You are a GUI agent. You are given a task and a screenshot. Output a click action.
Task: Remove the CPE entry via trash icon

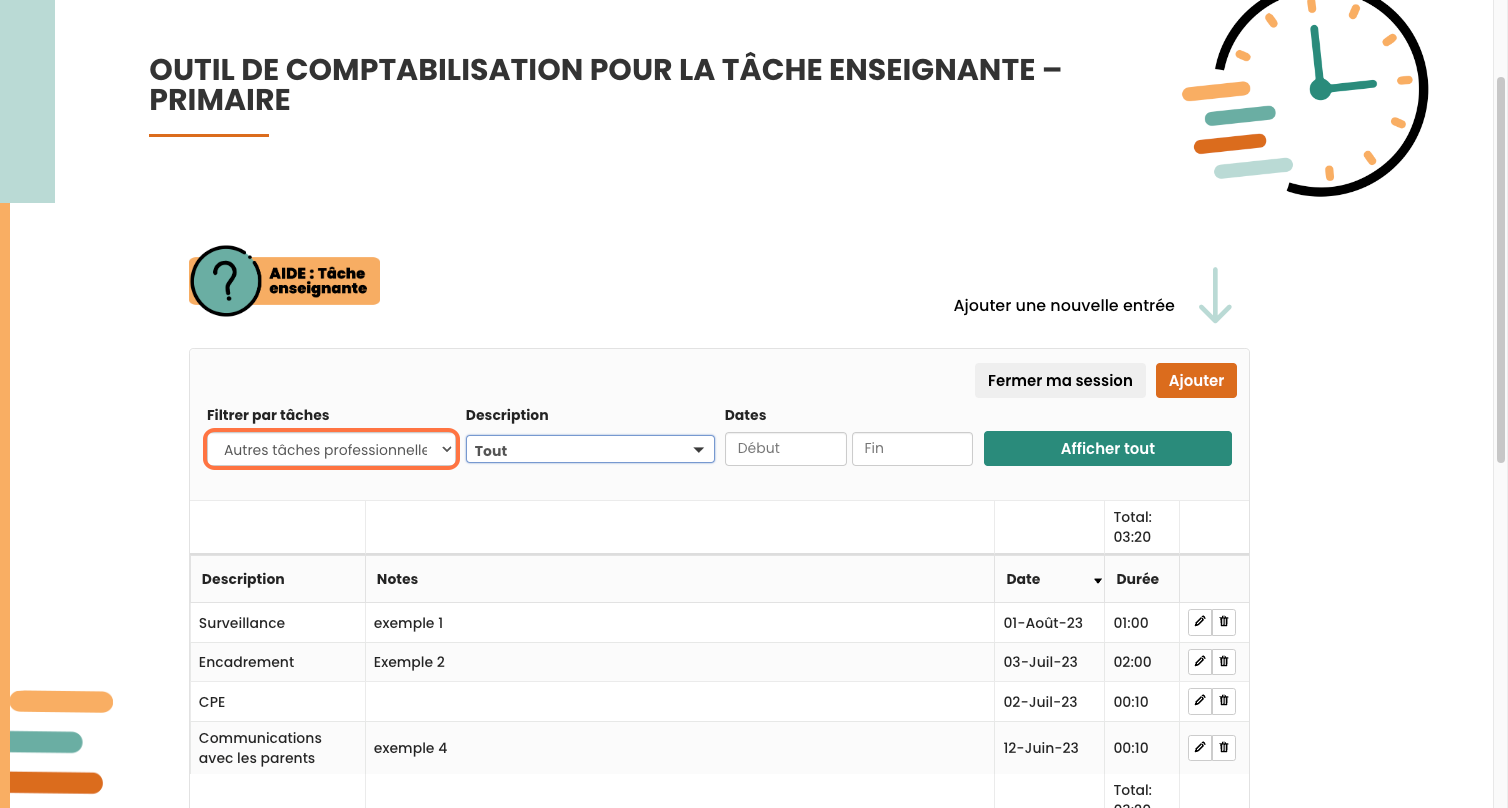[1224, 701]
